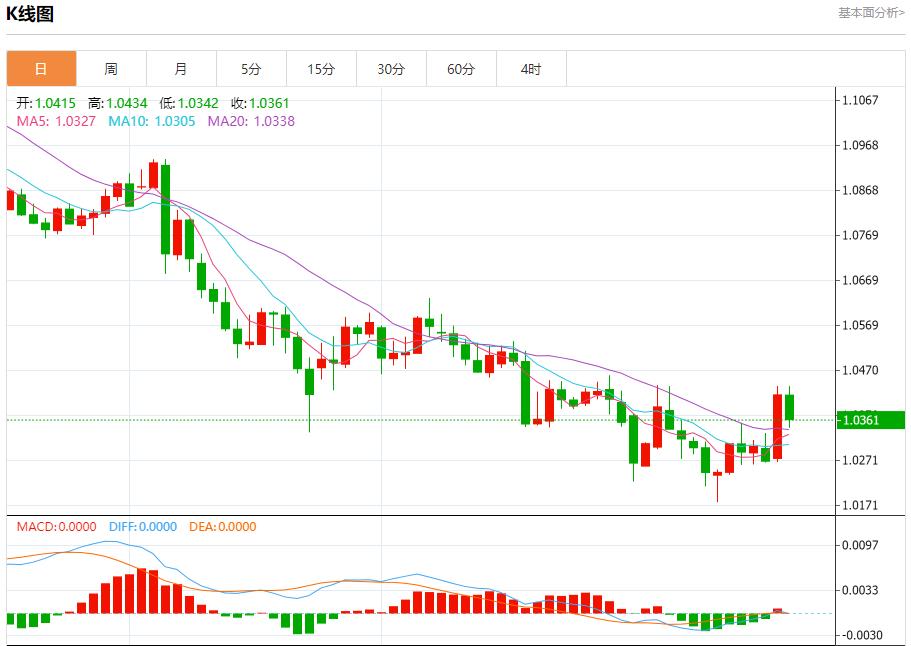Click the tall red candlestick before the latest
The width and height of the screenshot is (911, 646).
point(777,426)
